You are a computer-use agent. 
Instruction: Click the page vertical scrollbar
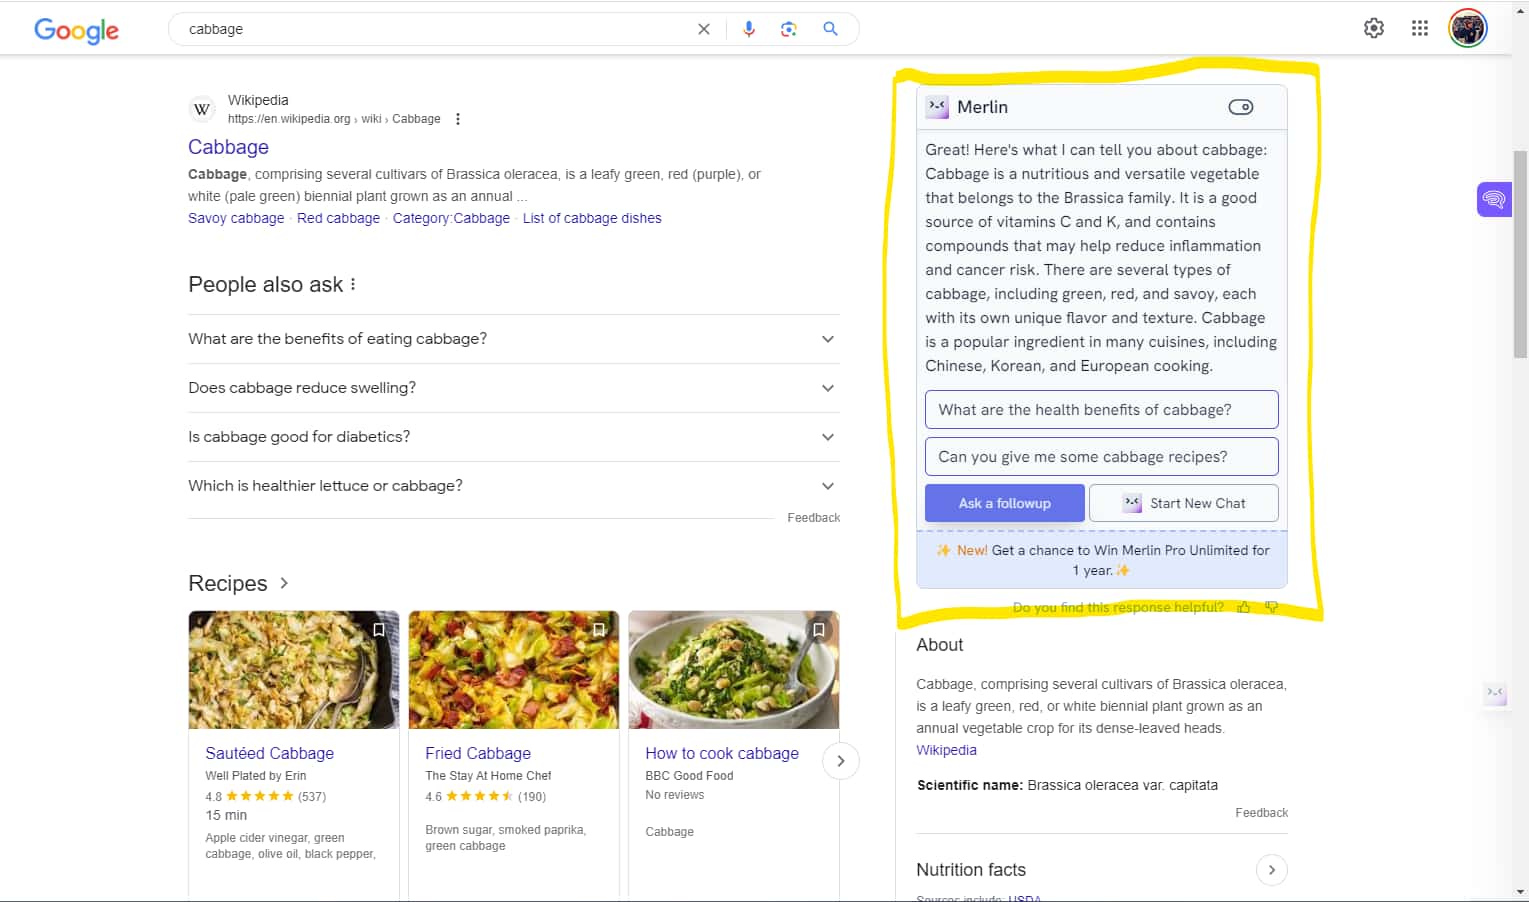click(1521, 254)
